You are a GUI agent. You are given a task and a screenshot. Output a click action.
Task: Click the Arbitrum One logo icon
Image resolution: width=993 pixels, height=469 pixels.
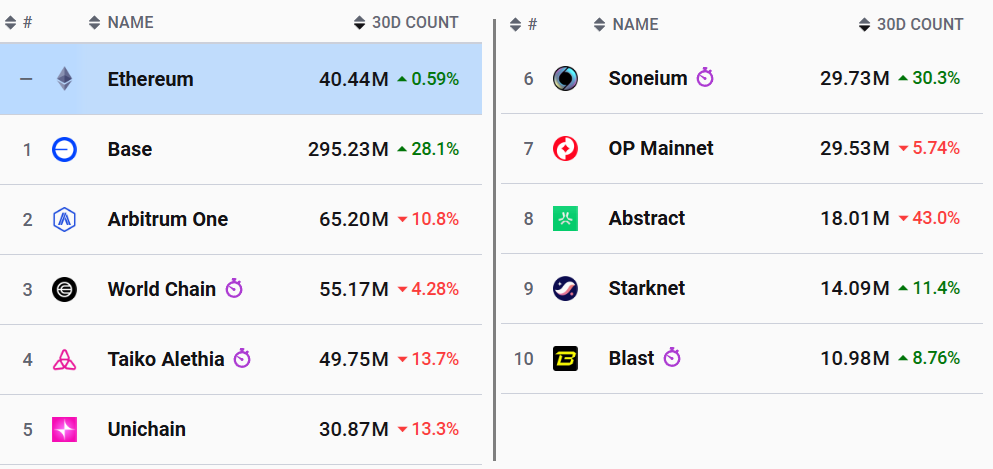point(65,219)
